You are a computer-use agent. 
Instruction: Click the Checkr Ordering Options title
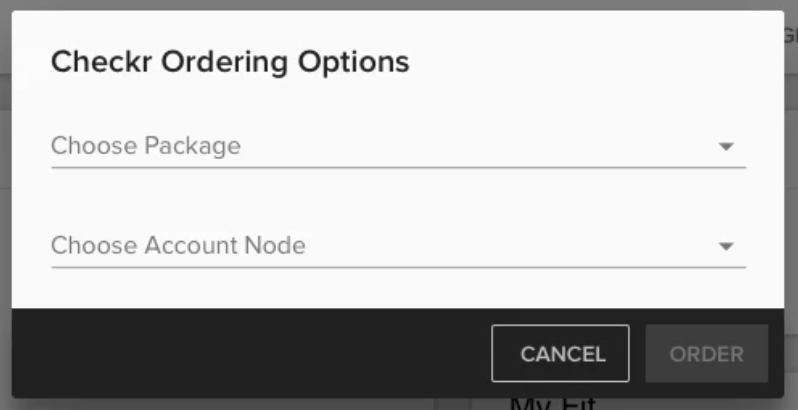230,62
